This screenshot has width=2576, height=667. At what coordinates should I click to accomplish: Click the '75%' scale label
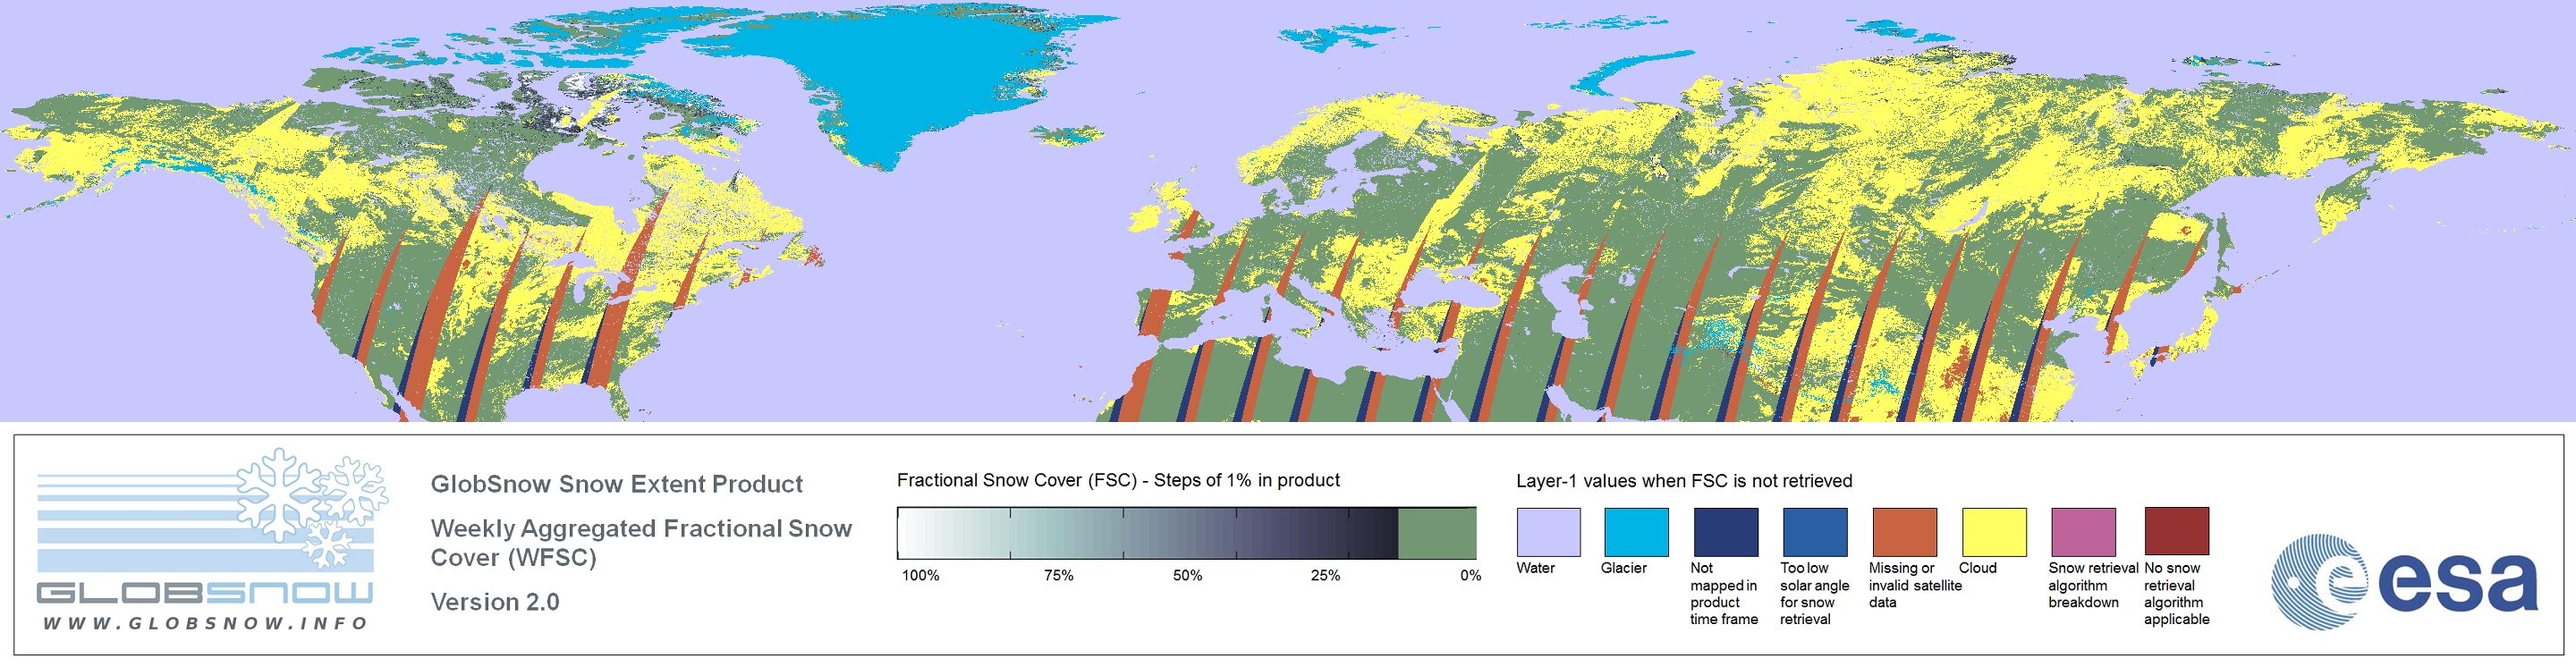click(1058, 575)
